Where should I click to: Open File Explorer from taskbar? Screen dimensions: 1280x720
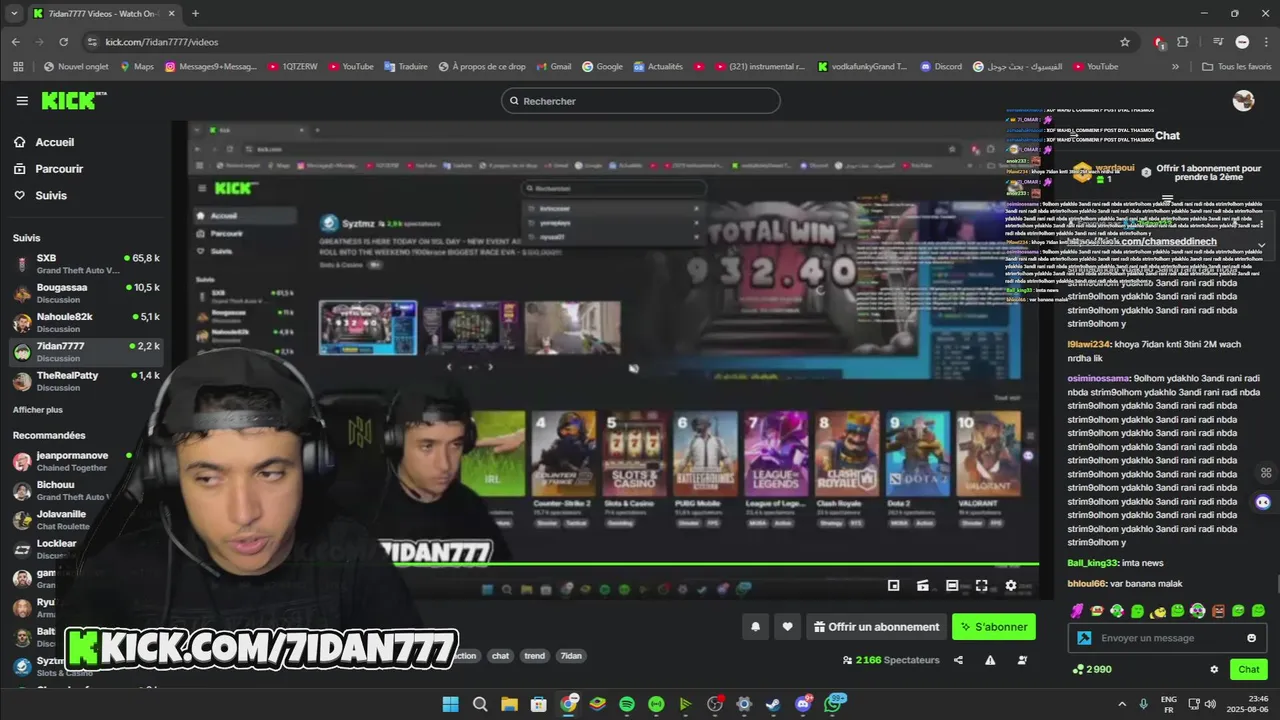509,704
